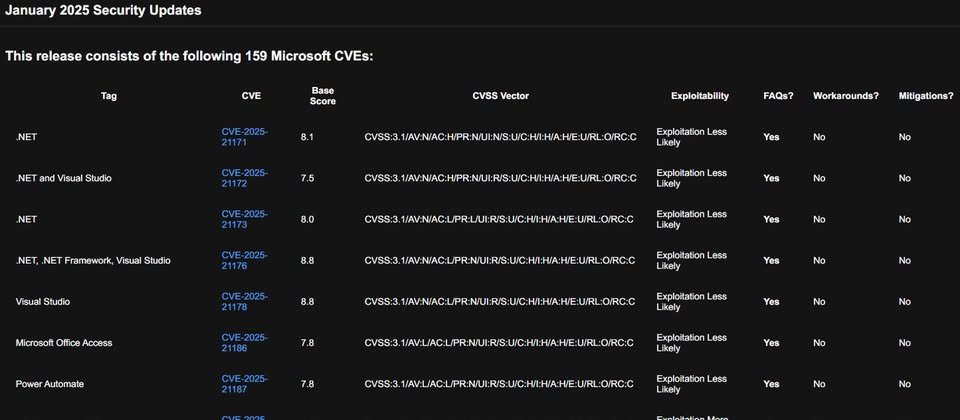Click the Base Score column header

coord(323,96)
